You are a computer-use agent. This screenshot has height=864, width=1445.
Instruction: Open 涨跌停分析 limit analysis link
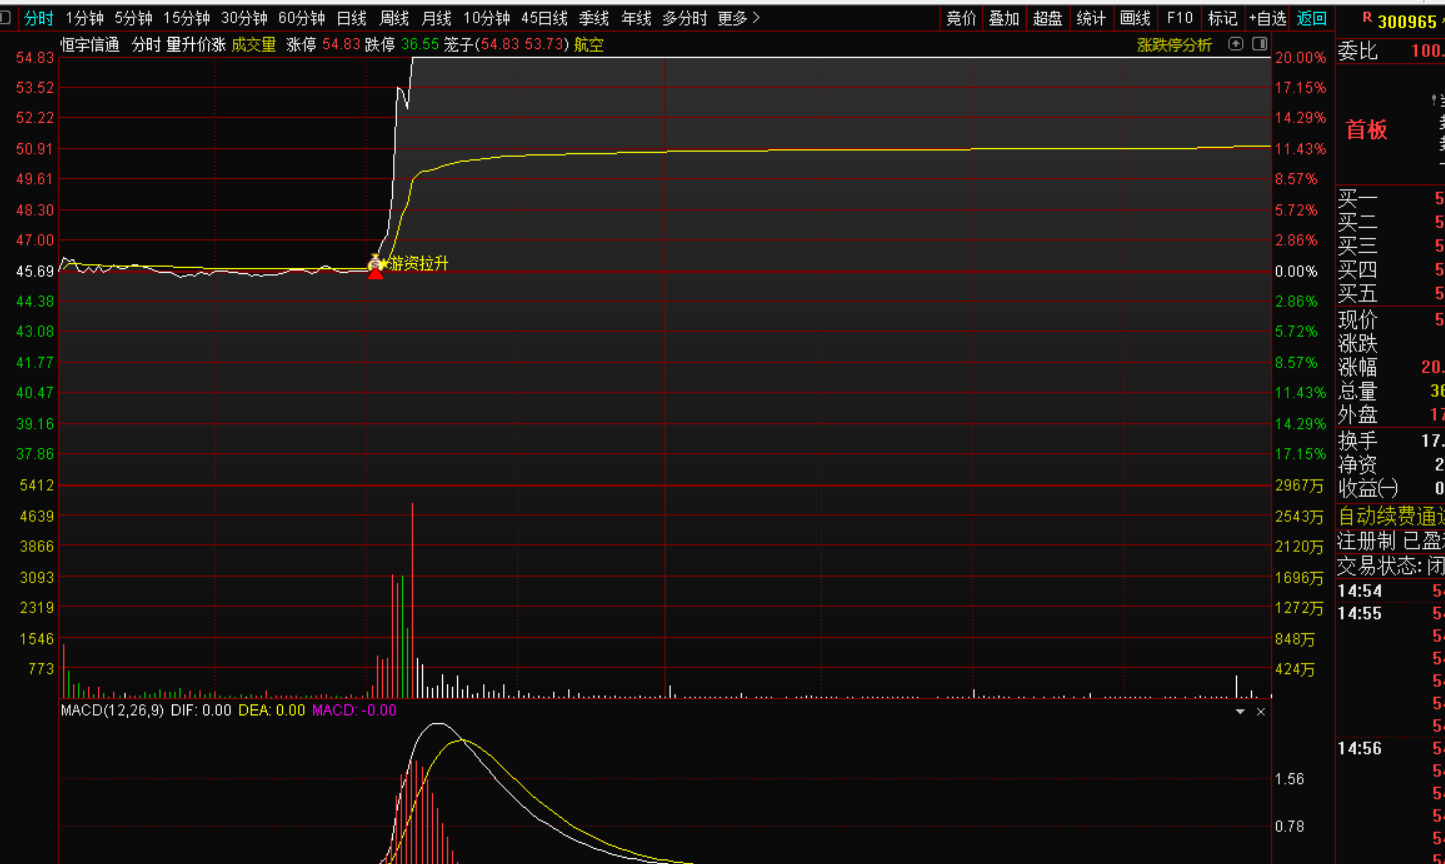tap(1174, 45)
